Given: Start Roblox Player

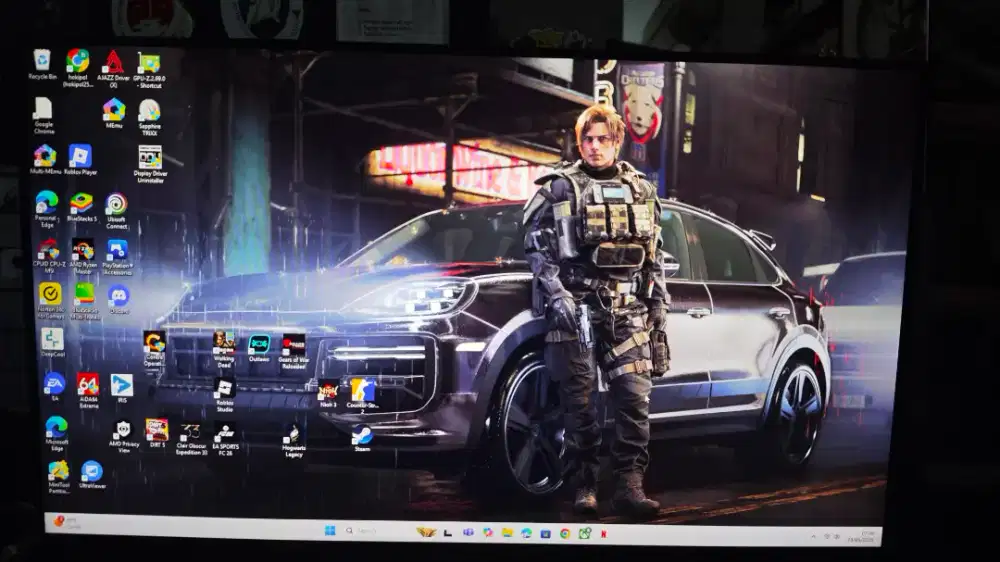Looking at the screenshot, I should pyautogui.click(x=80, y=159).
